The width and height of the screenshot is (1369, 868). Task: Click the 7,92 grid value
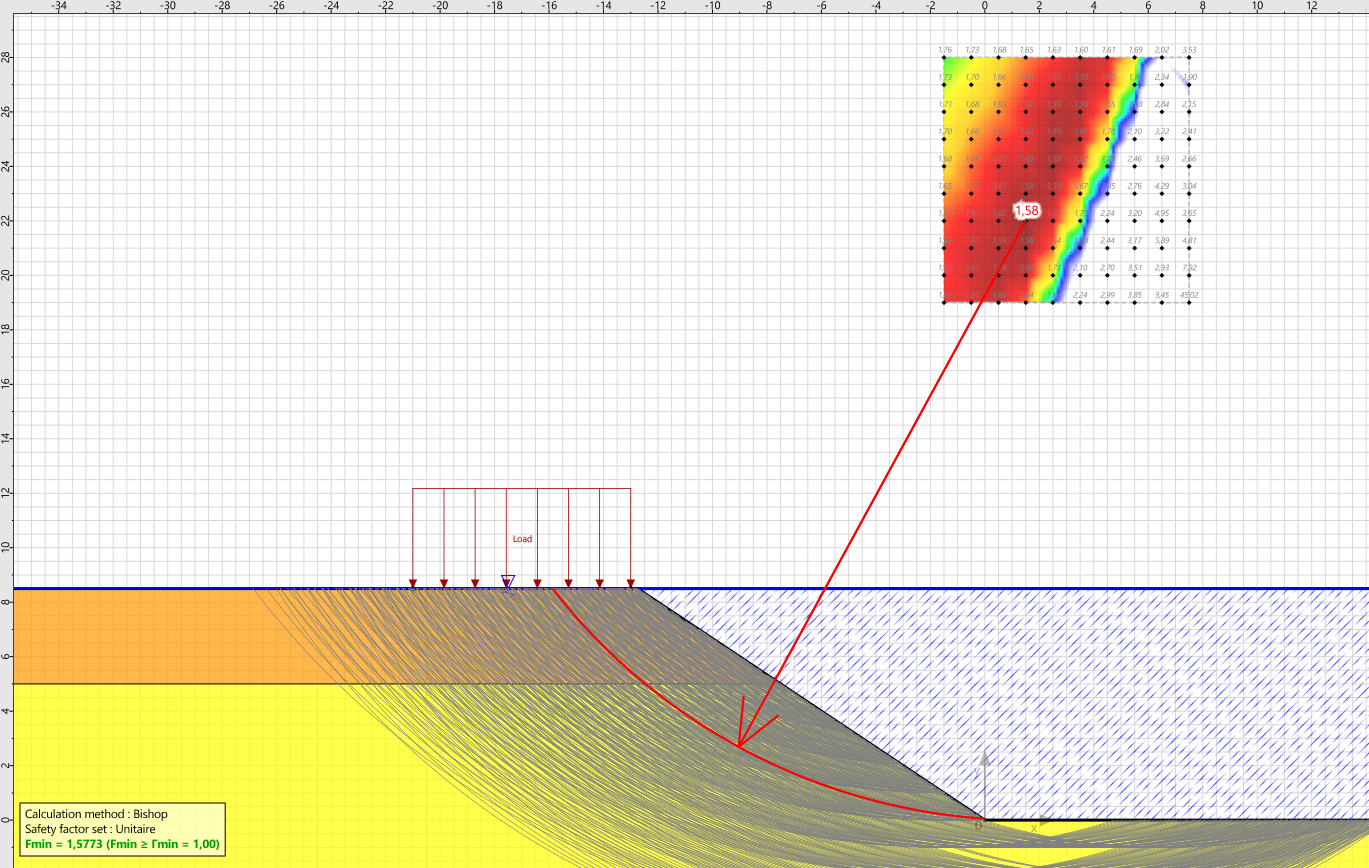click(x=1189, y=268)
